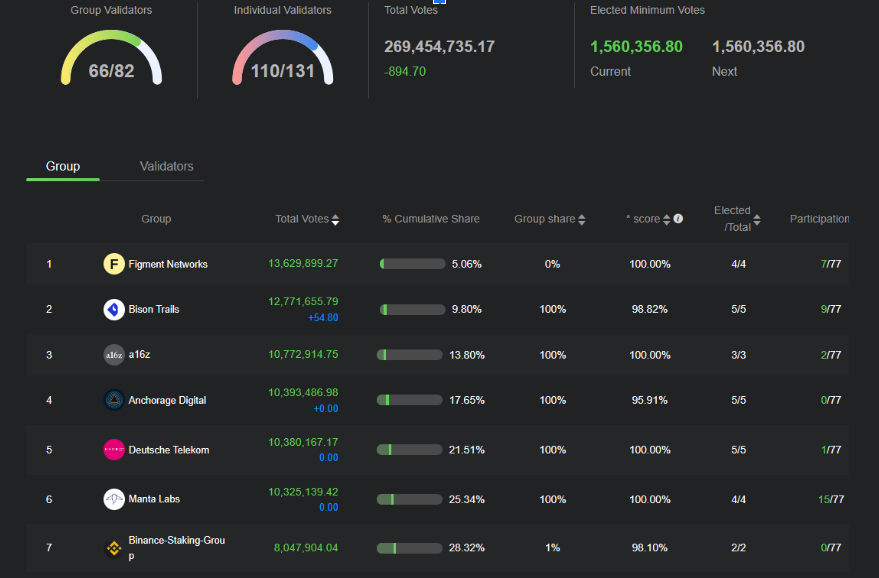Viewport: 879px width, 578px height.
Task: Open the a16z group
Action: [139, 354]
